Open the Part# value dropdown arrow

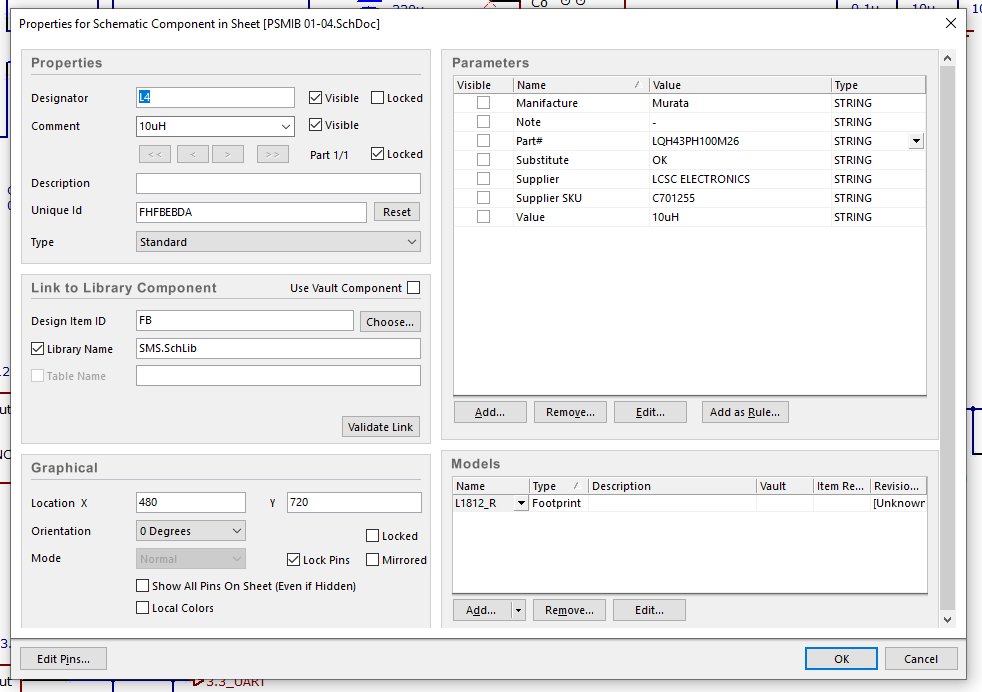[x=916, y=141]
